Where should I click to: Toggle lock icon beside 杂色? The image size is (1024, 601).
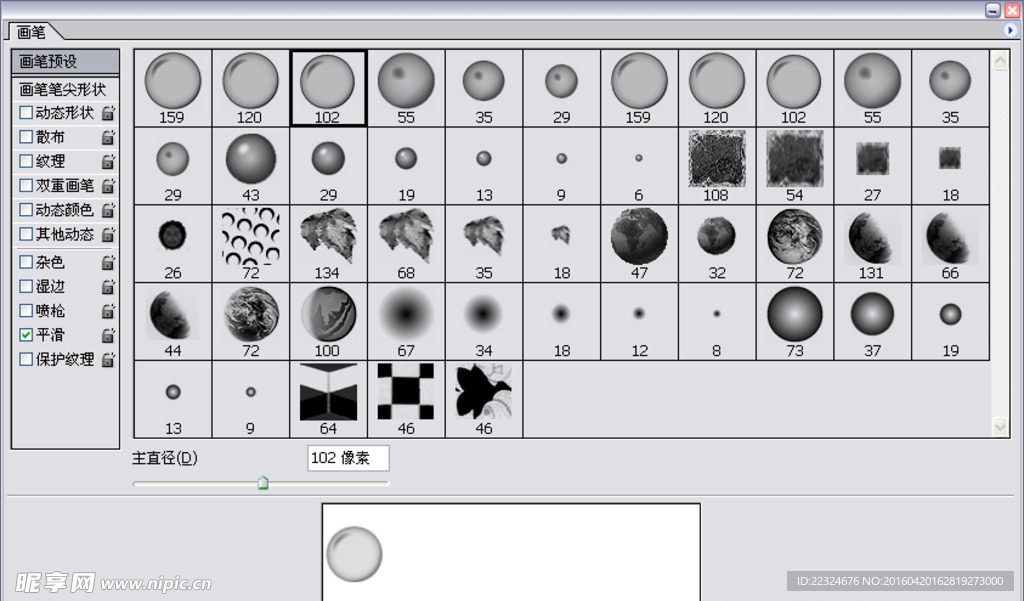click(108, 262)
